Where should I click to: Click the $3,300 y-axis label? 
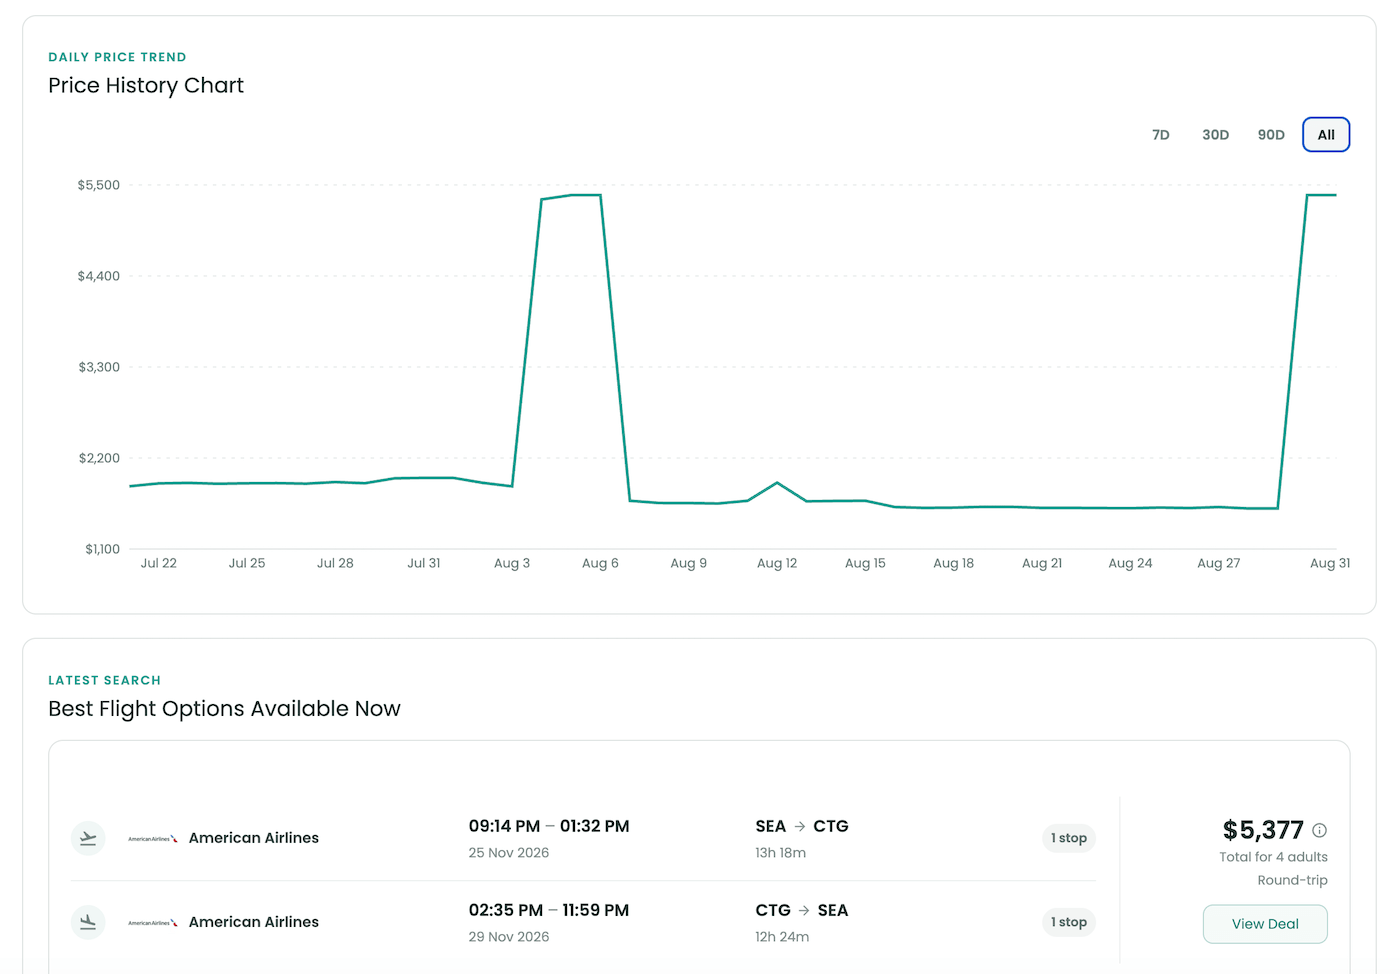coord(99,367)
